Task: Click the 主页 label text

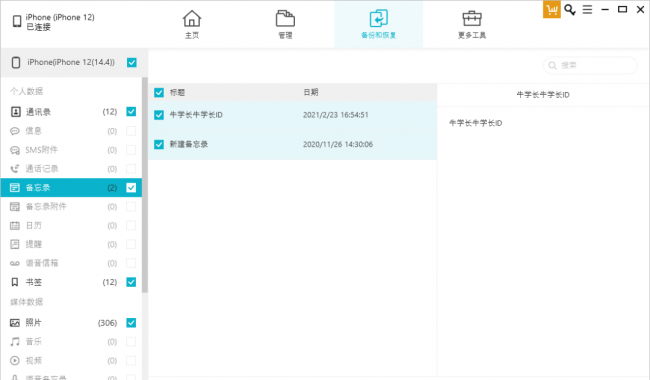Action: coord(192,35)
